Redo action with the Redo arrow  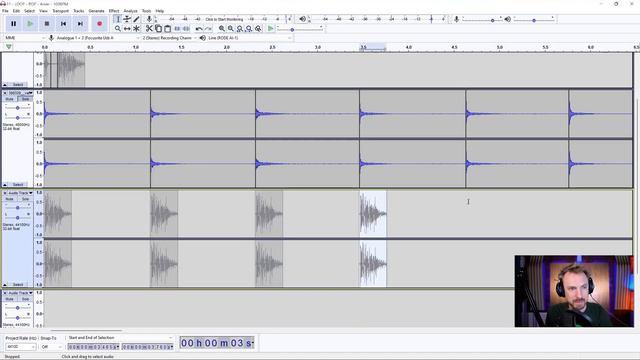(208, 29)
